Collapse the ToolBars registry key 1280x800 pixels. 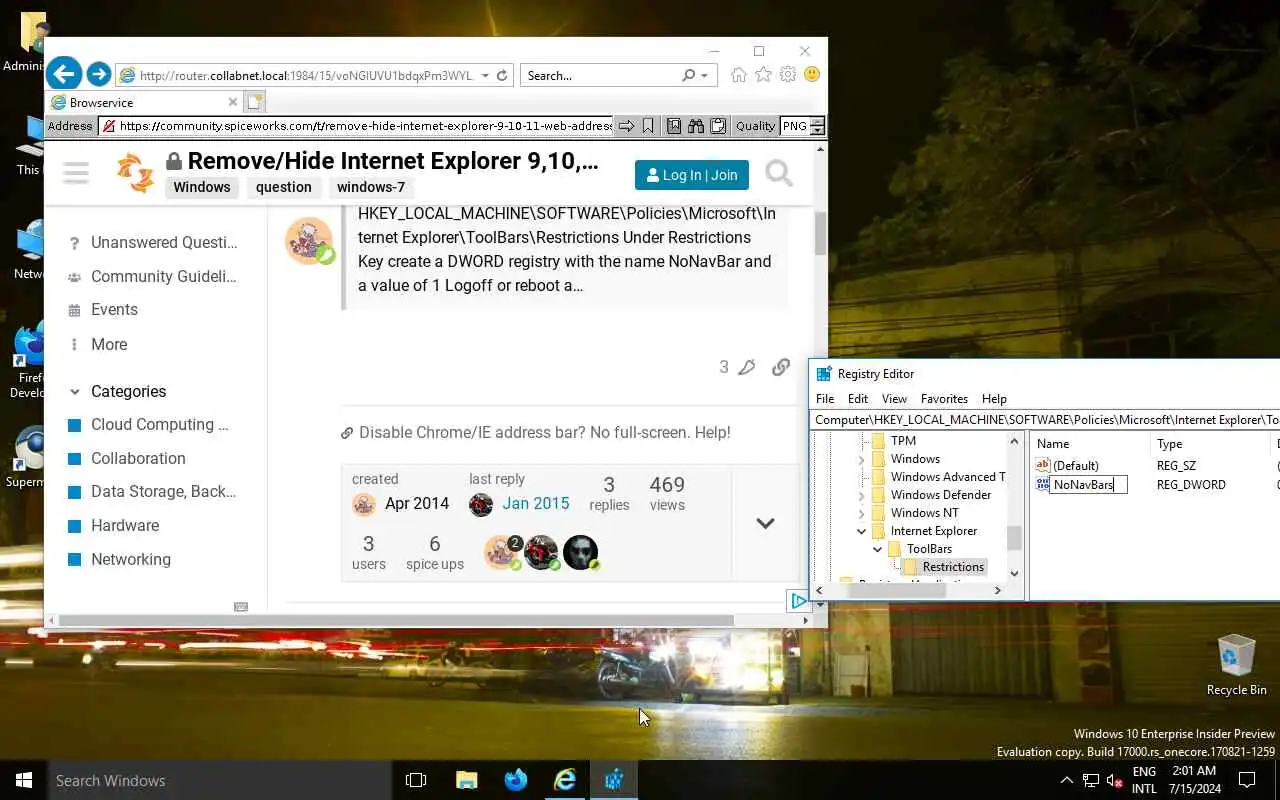coord(877,549)
